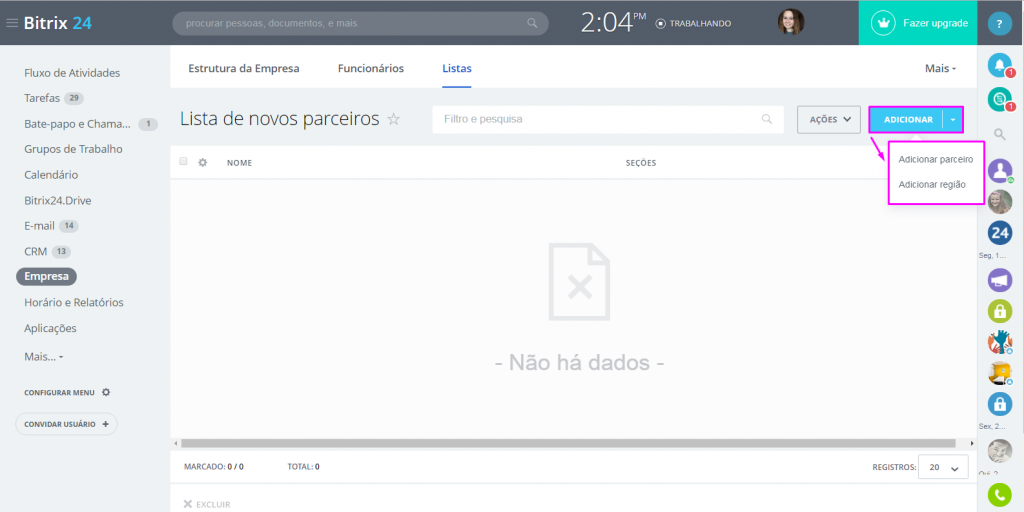Sort by the Nome column header

pos(240,163)
